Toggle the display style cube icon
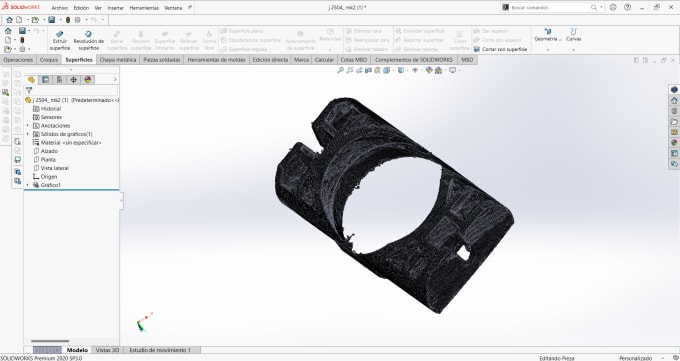 click(401, 70)
